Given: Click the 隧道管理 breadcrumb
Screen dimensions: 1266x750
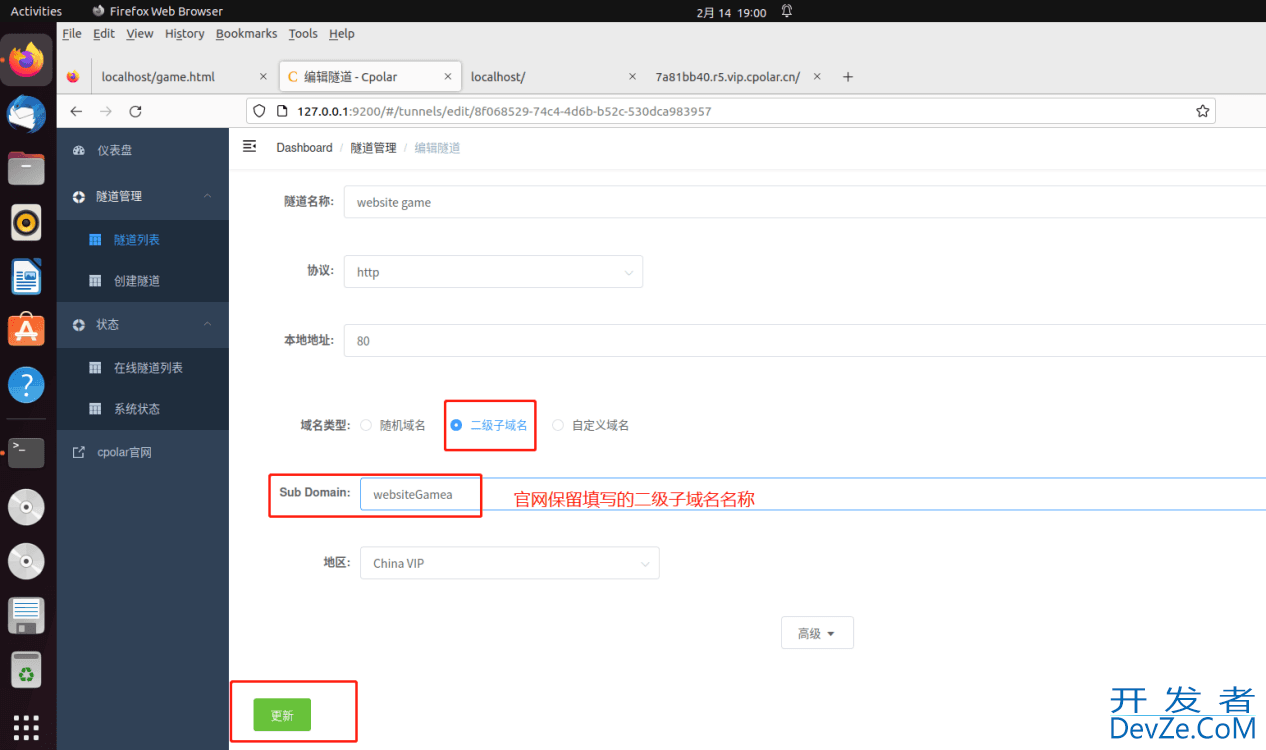Looking at the screenshot, I should tap(373, 148).
